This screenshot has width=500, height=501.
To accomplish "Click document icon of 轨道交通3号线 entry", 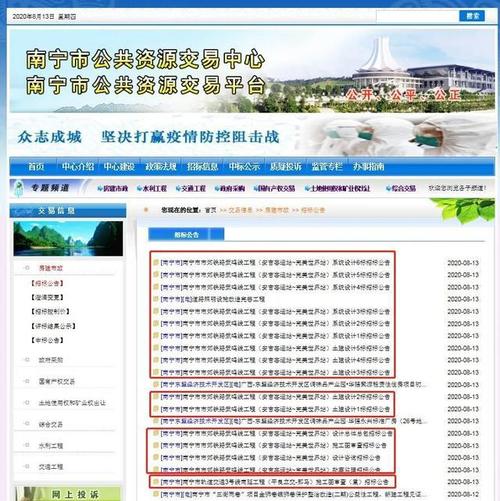I will click(155, 482).
